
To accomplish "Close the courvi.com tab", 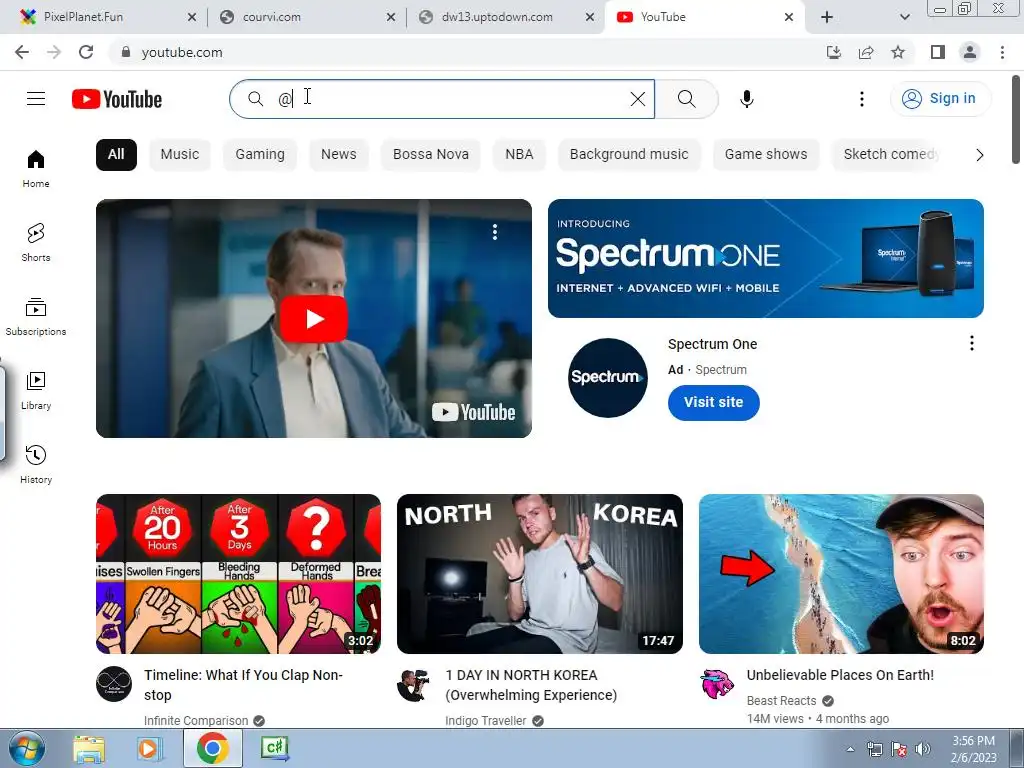I will pos(391,17).
